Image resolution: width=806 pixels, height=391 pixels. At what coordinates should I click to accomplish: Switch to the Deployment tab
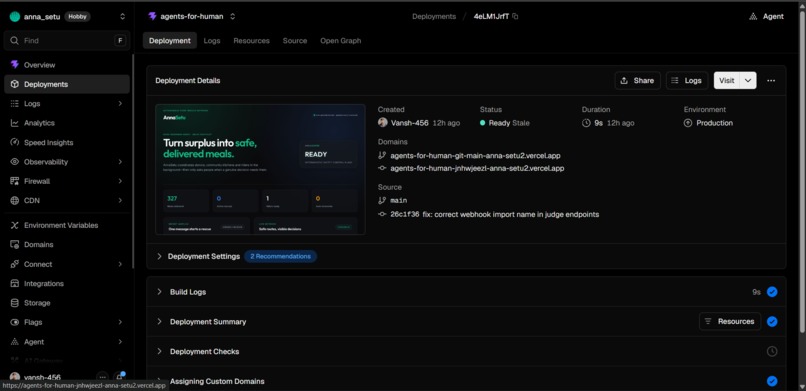170,41
